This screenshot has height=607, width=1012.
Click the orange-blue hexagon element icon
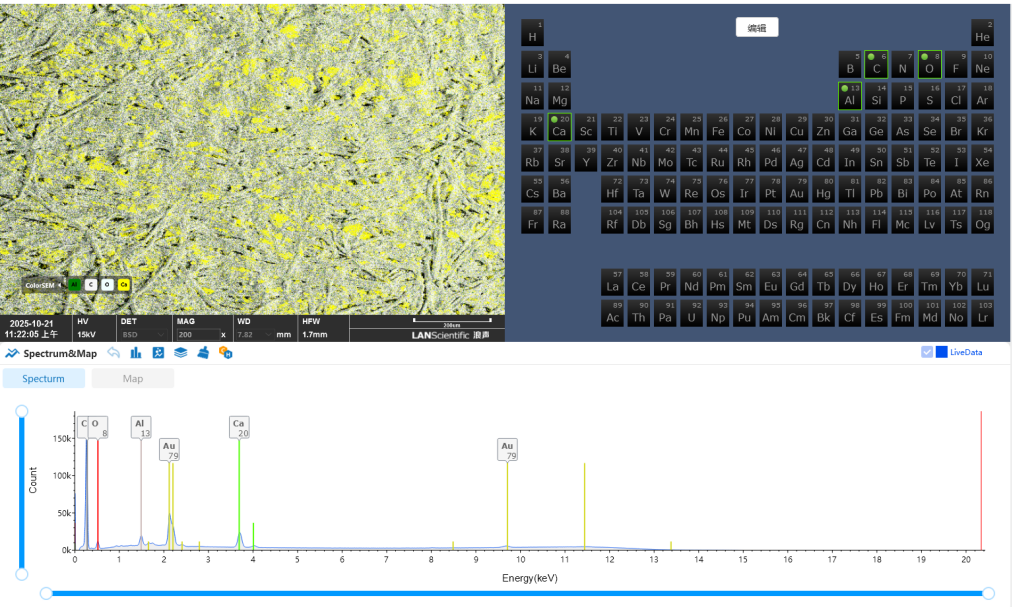(226, 353)
